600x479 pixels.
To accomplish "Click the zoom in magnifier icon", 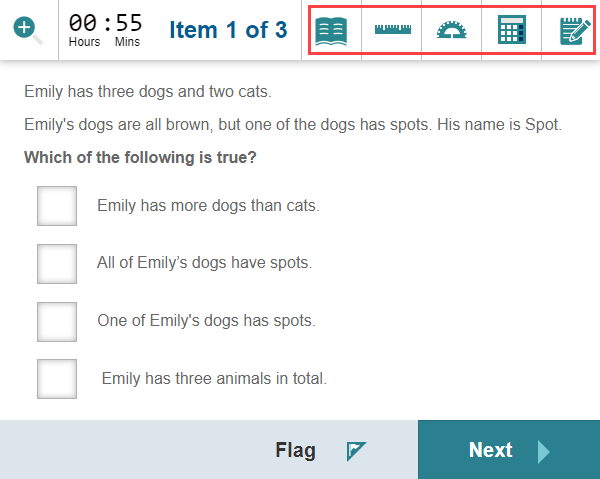I will coord(29,30).
